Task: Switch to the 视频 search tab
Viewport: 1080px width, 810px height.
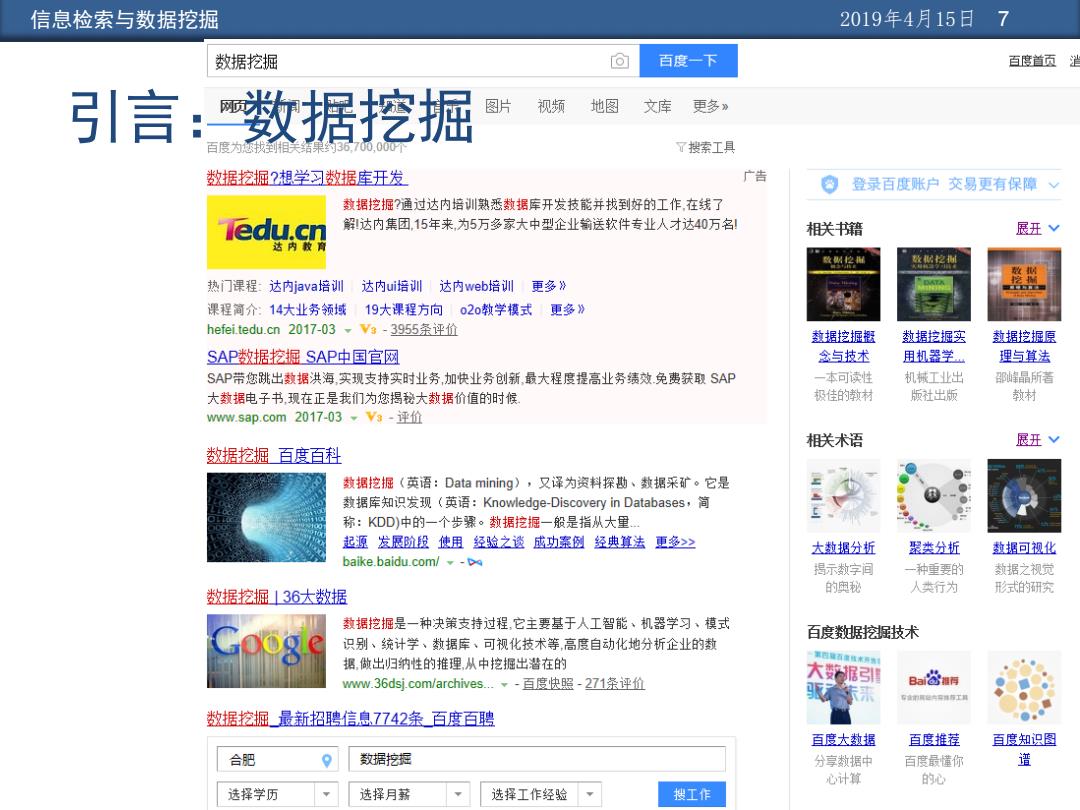Action: click(551, 106)
